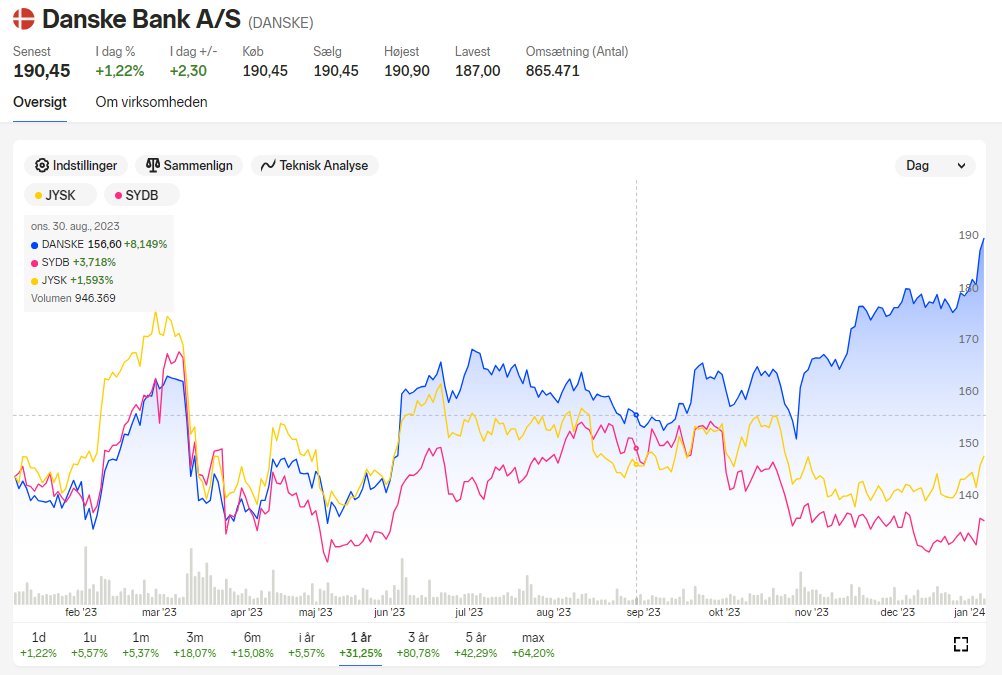The image size is (1002, 675).
Task: Select the 6m time range
Action: [252, 645]
